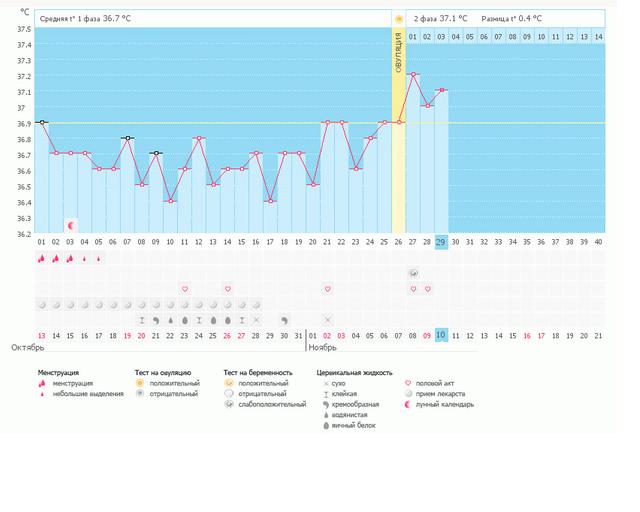The image size is (640, 512).
Task: Click the 37.2 temperature peak point on day 27
Action: [413, 74]
